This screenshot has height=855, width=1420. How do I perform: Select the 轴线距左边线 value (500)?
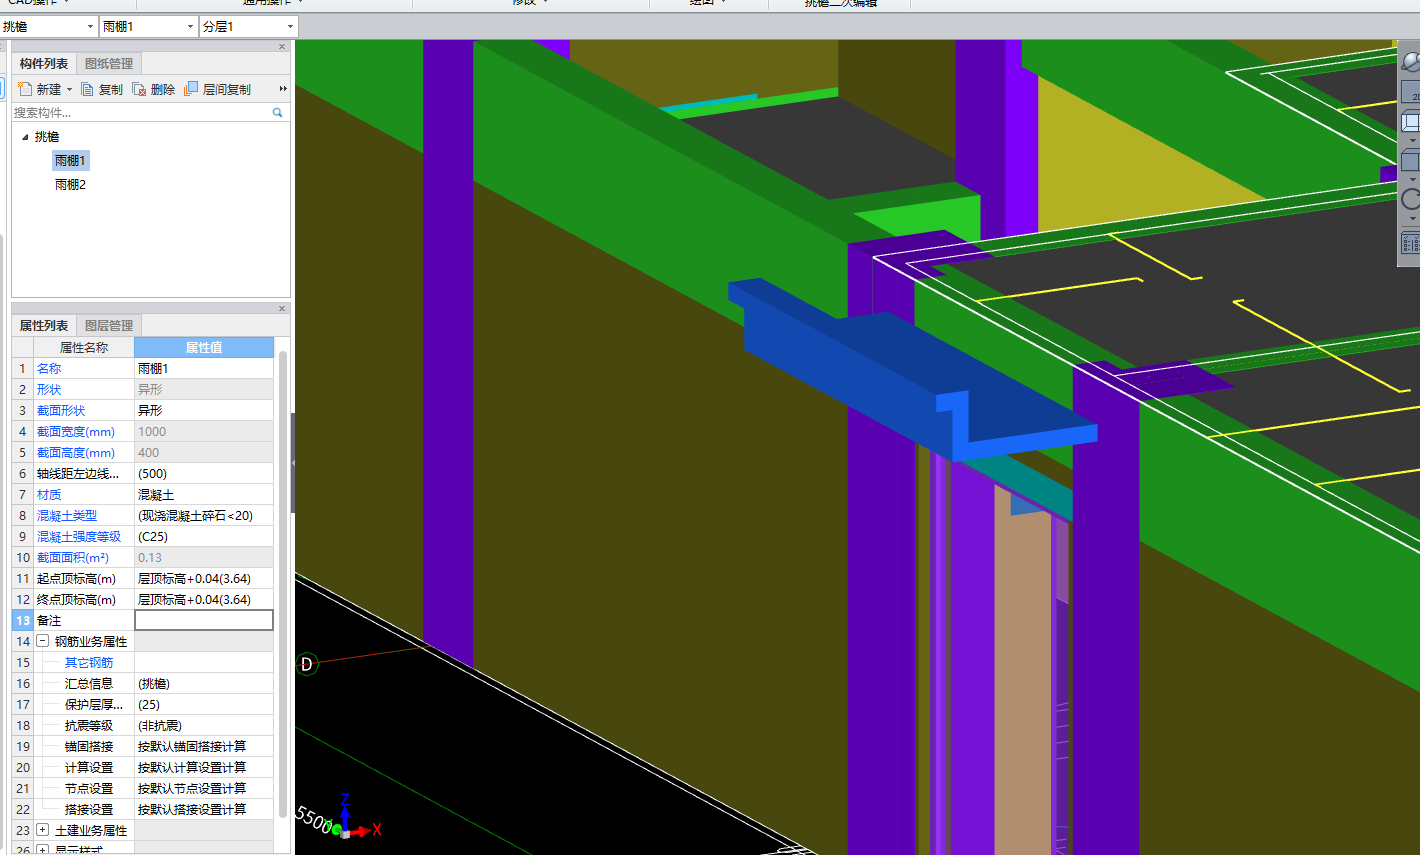coord(204,474)
